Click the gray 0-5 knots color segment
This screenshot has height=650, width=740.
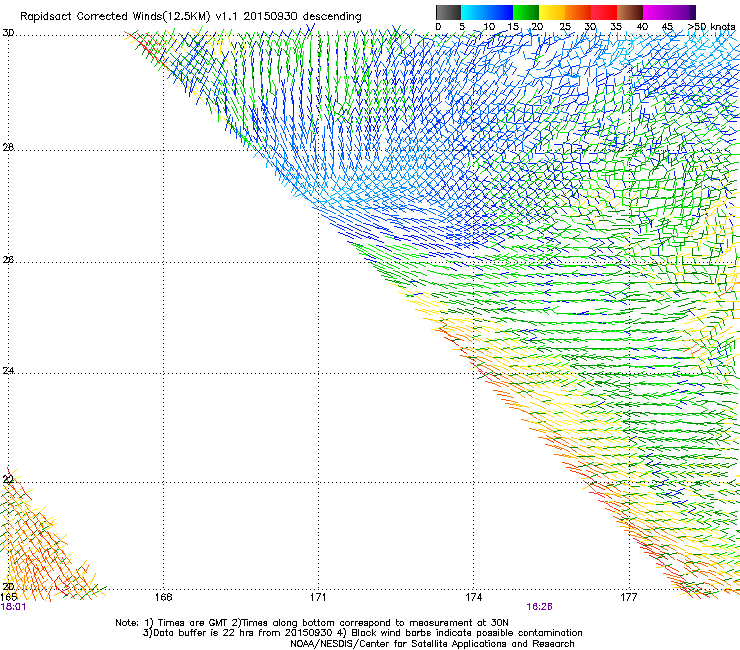click(448, 12)
